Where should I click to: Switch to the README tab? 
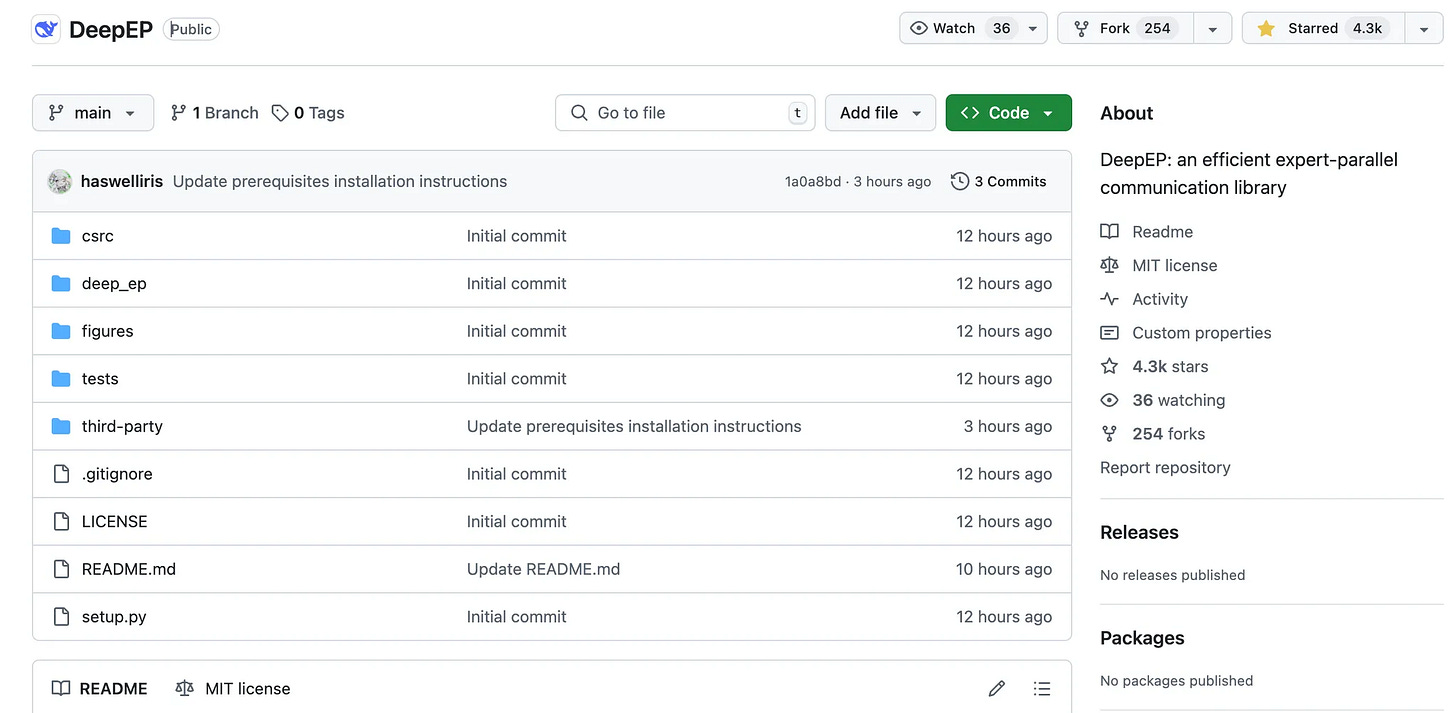[99, 688]
